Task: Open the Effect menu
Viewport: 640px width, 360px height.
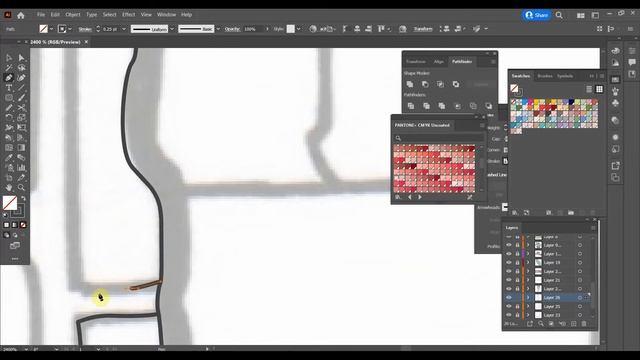Action: point(129,14)
